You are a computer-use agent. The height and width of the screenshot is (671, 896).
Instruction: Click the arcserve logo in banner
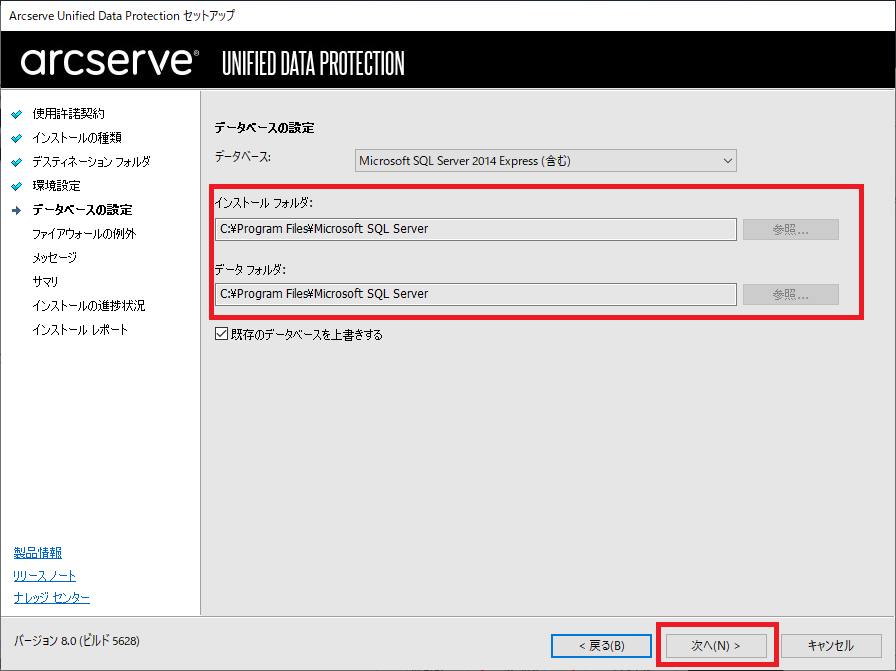pos(110,61)
